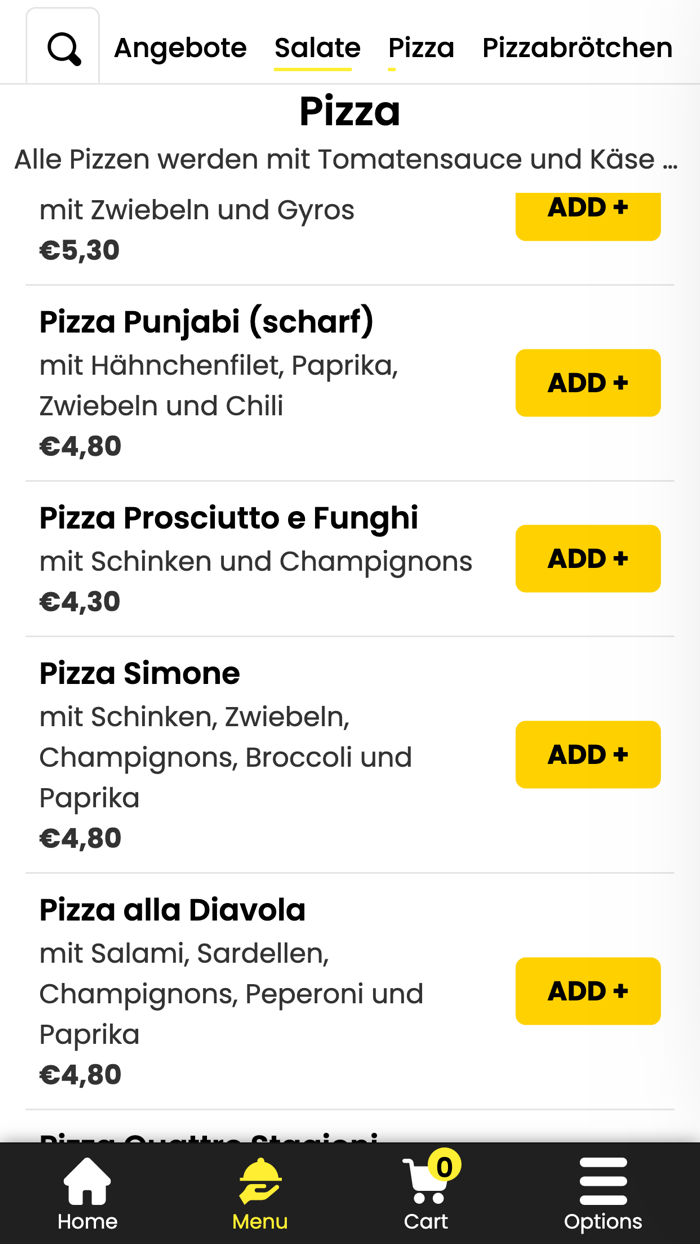Screen dimensions: 700x1244
Task: Open Pizza alla Diavola details
Action: (x=172, y=910)
